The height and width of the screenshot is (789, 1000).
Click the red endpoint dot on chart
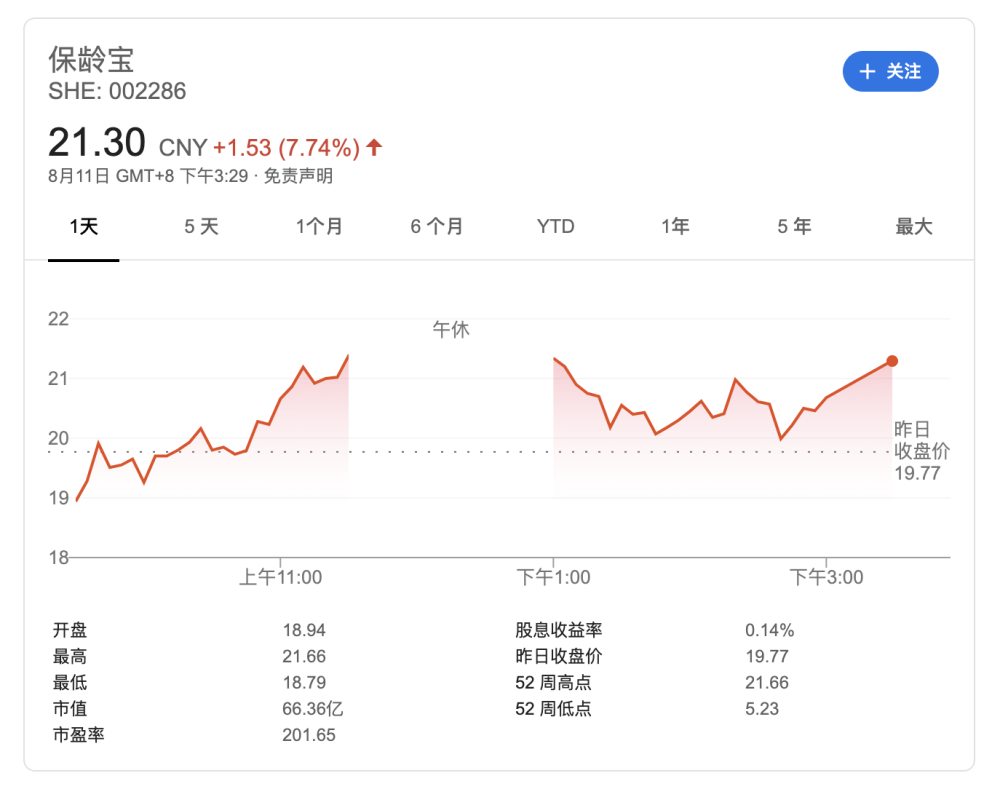click(892, 361)
